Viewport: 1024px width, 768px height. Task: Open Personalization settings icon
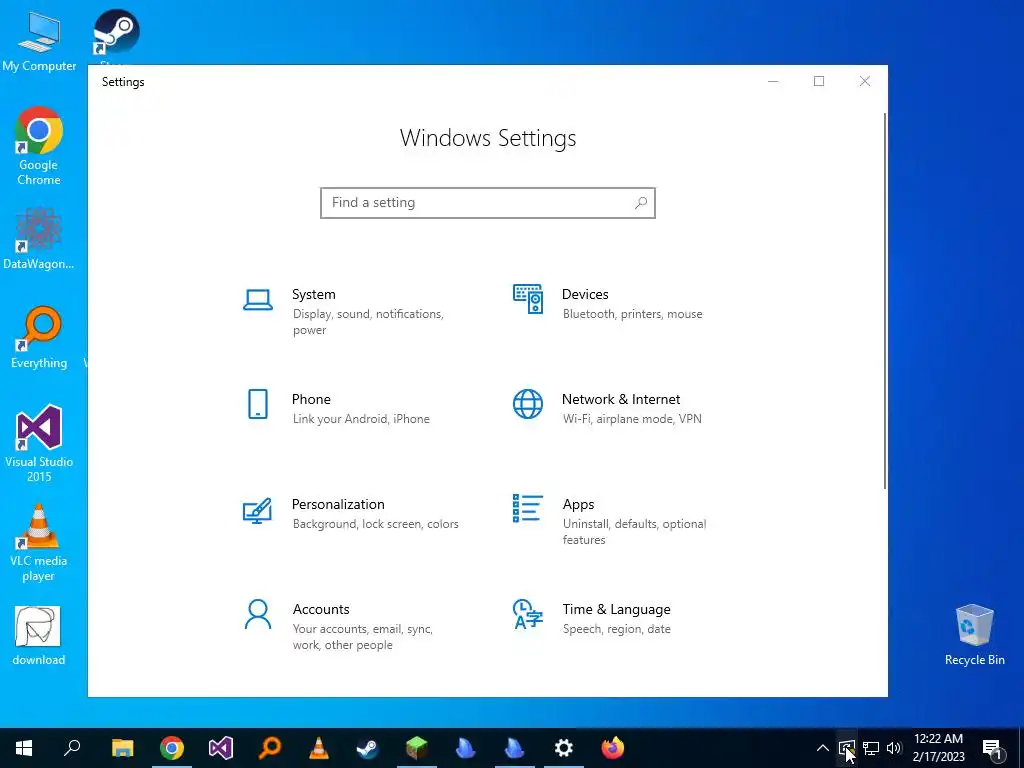click(257, 511)
